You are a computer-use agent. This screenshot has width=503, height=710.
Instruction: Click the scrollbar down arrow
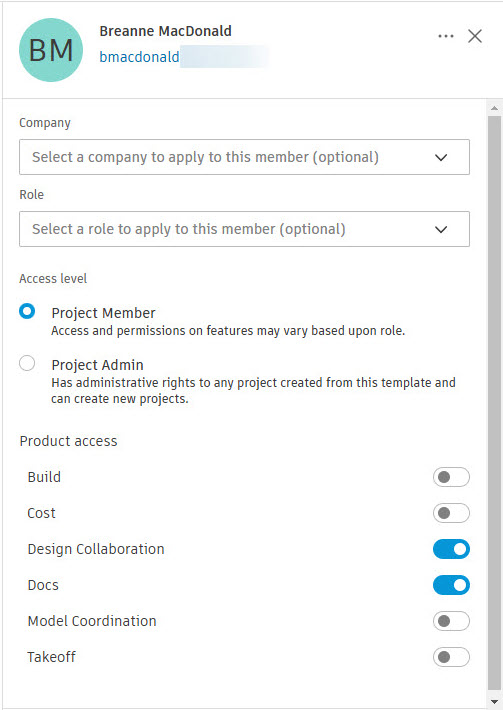coord(494,702)
